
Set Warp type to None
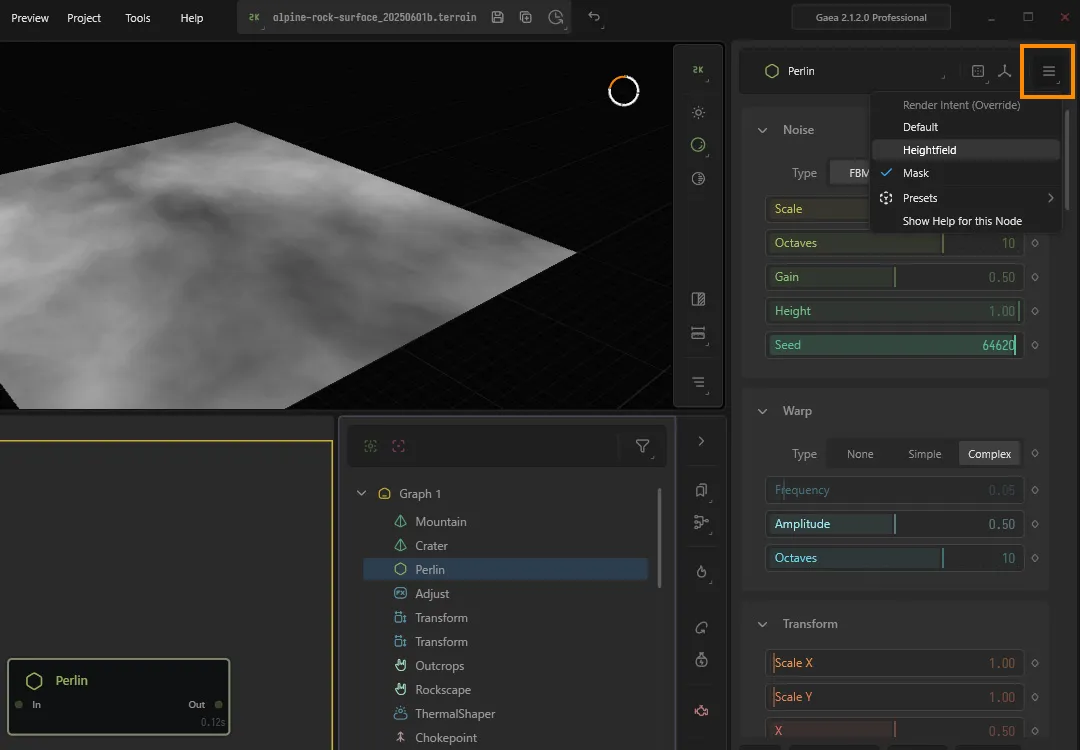click(860, 454)
